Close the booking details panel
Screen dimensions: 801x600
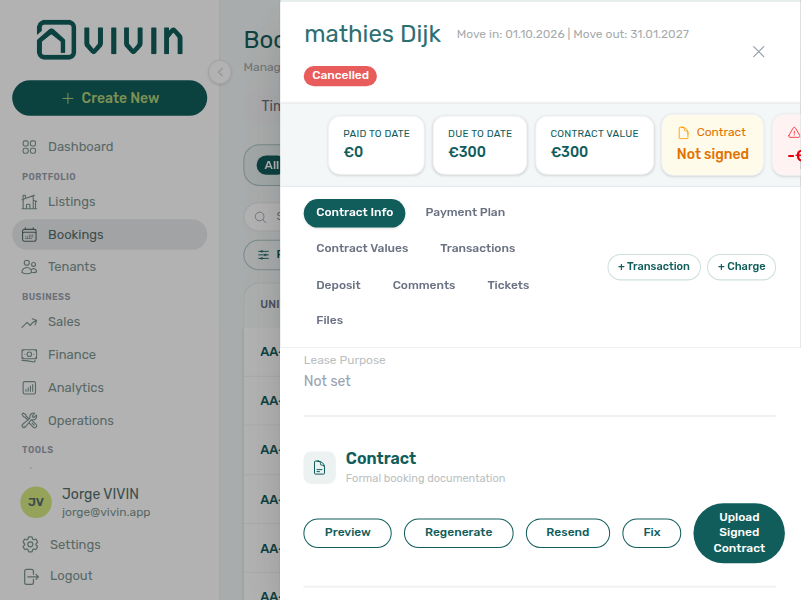click(759, 52)
